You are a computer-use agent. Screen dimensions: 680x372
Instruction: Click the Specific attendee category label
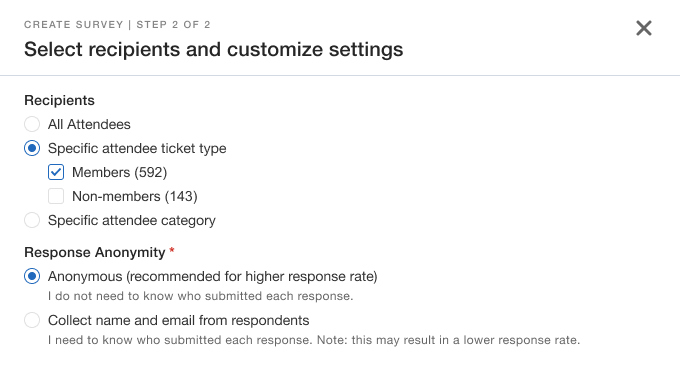tap(132, 220)
